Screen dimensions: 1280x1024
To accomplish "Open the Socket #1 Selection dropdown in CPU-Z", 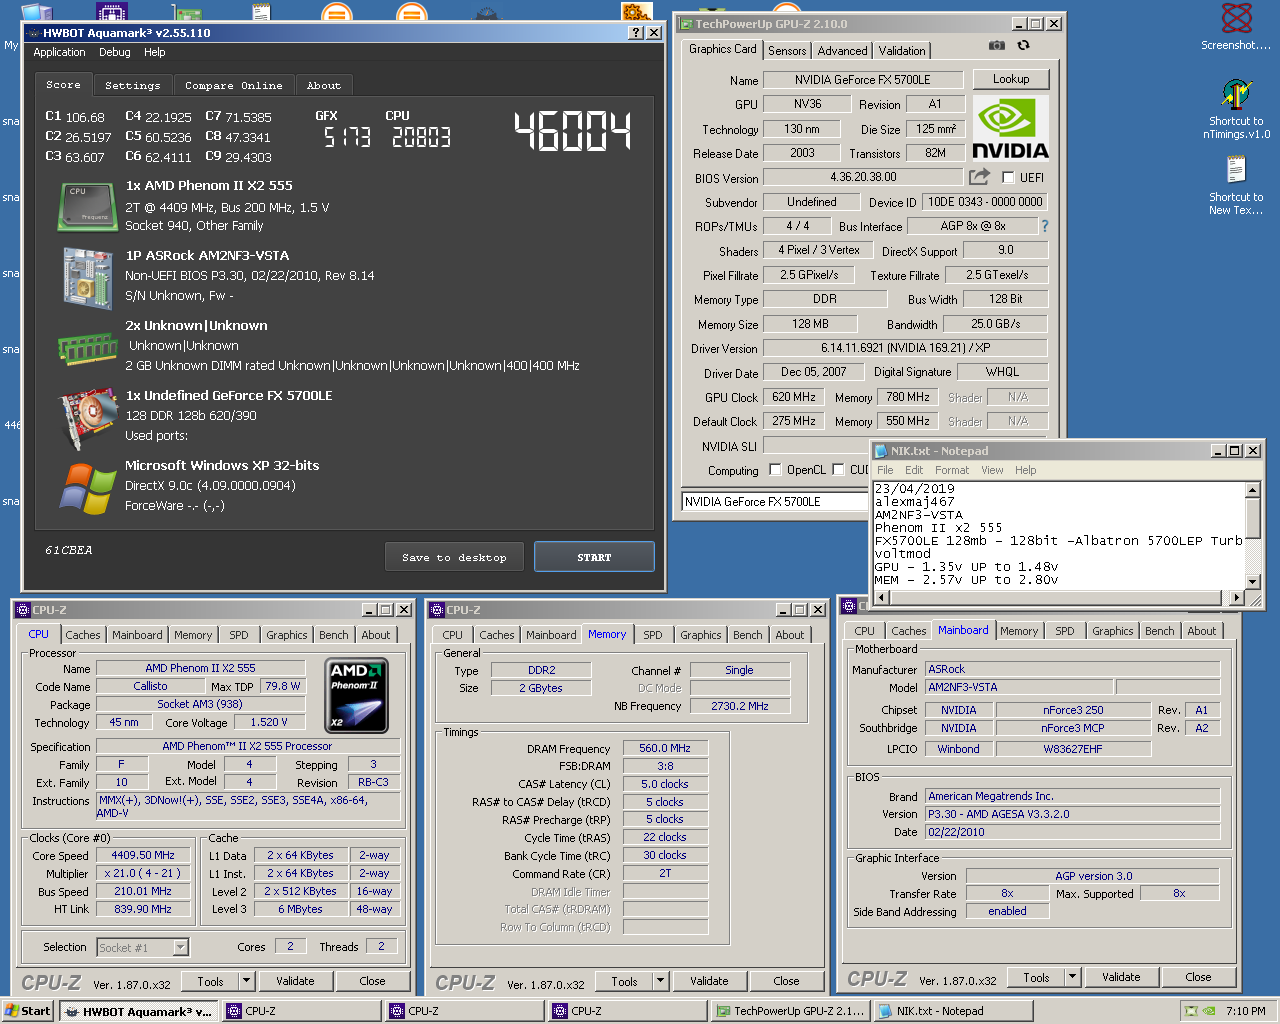I will click(x=180, y=947).
